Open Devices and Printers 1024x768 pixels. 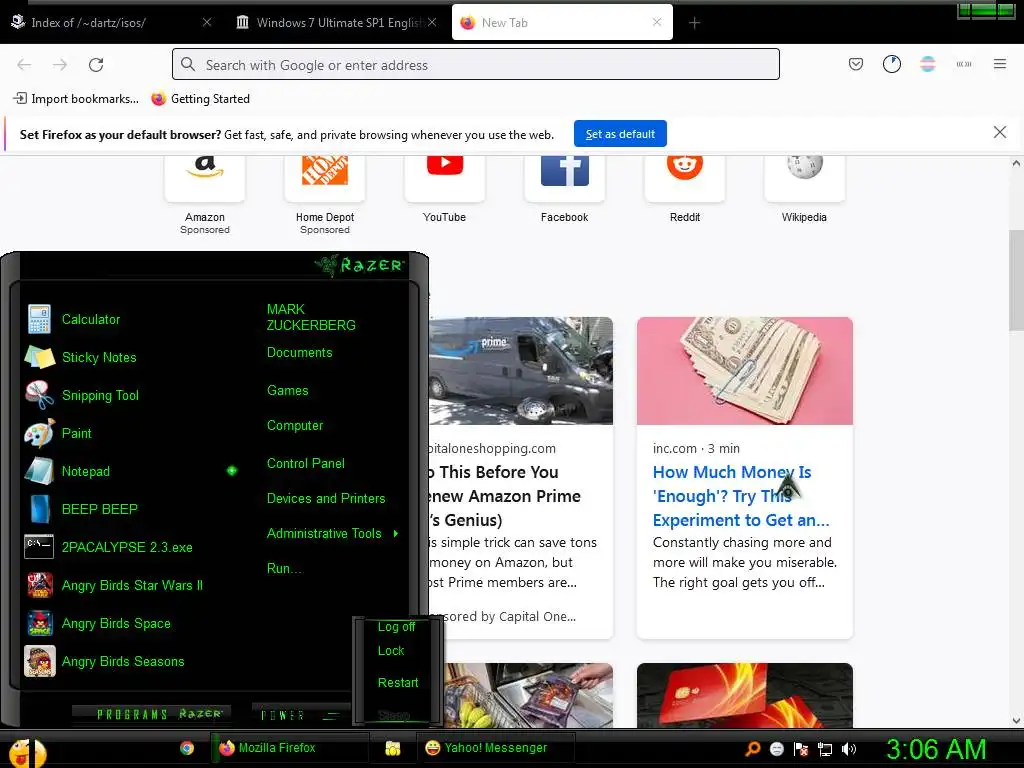pos(326,498)
